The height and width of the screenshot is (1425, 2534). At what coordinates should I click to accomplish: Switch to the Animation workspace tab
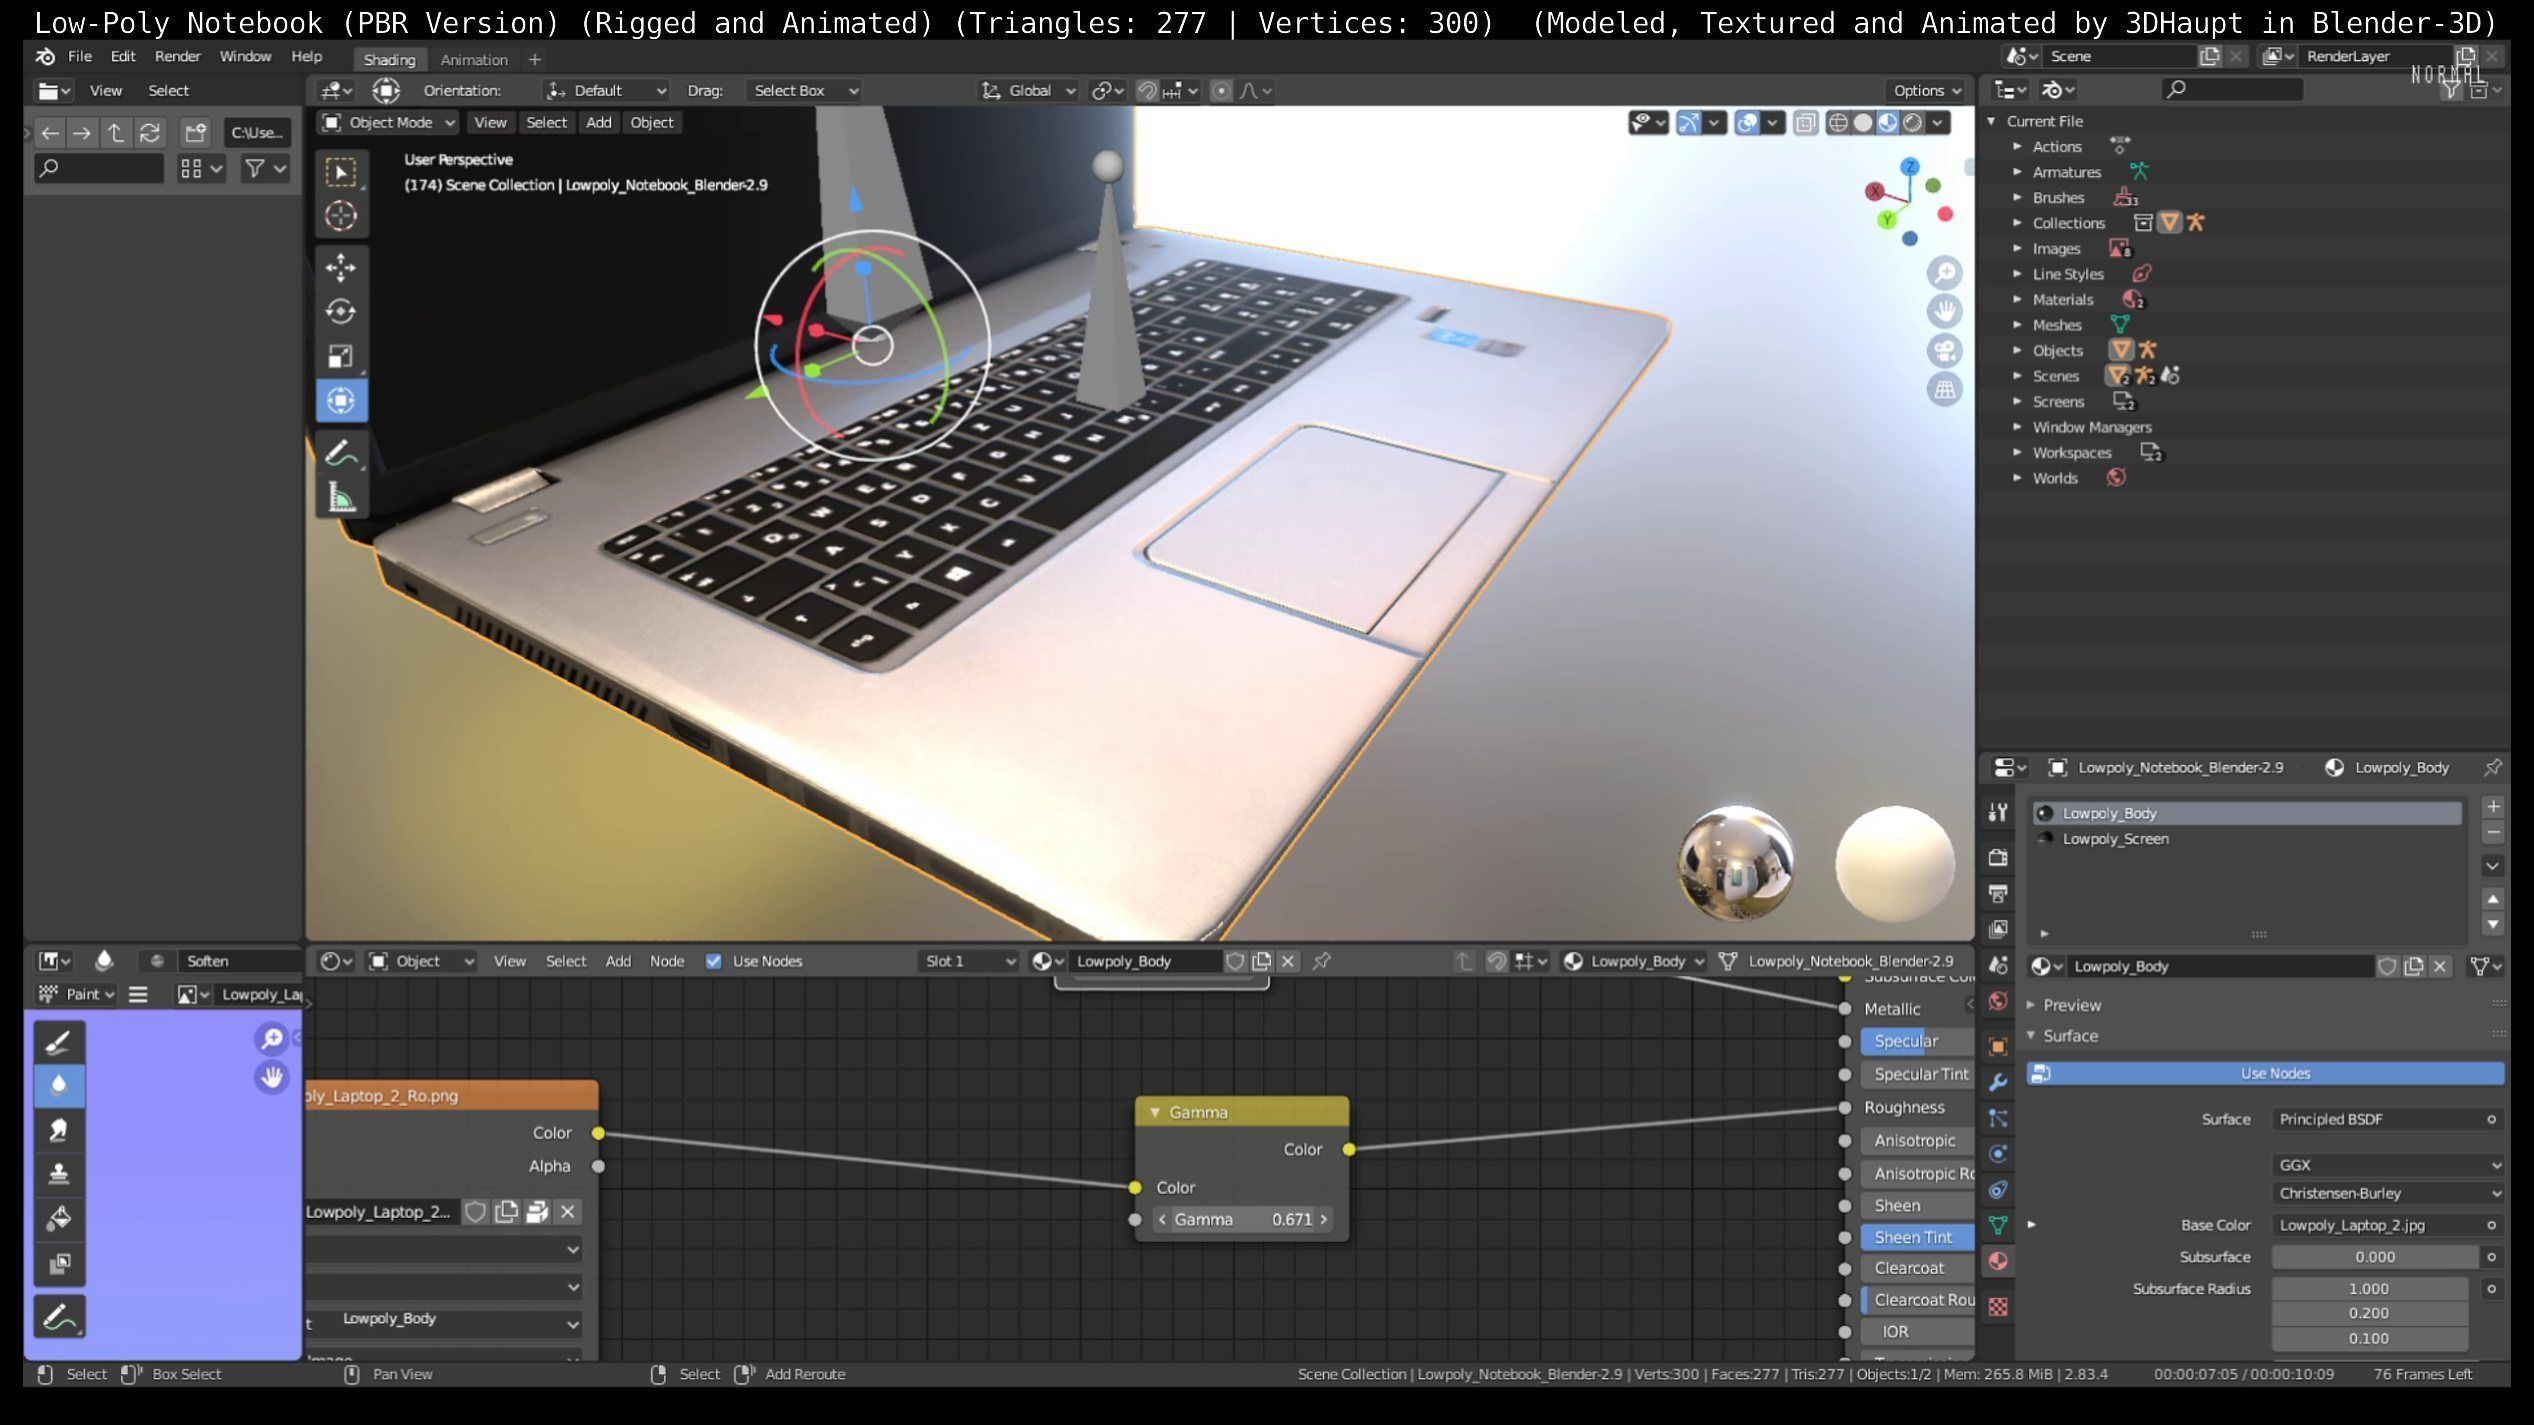473,60
